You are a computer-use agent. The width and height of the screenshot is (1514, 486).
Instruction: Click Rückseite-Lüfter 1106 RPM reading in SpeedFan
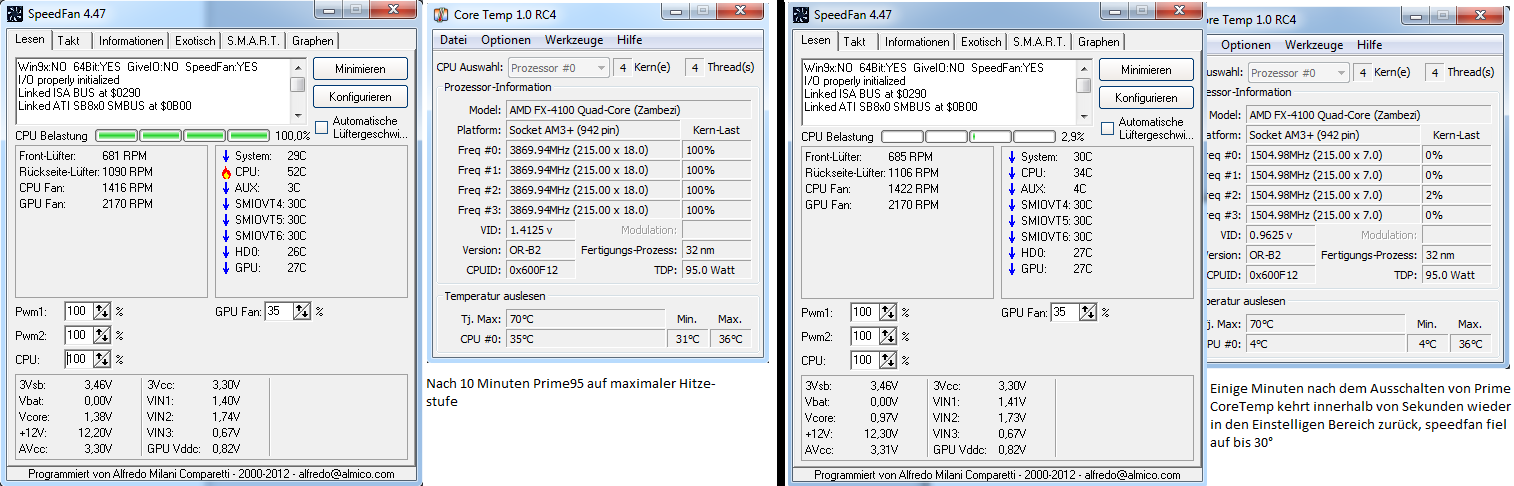point(872,173)
